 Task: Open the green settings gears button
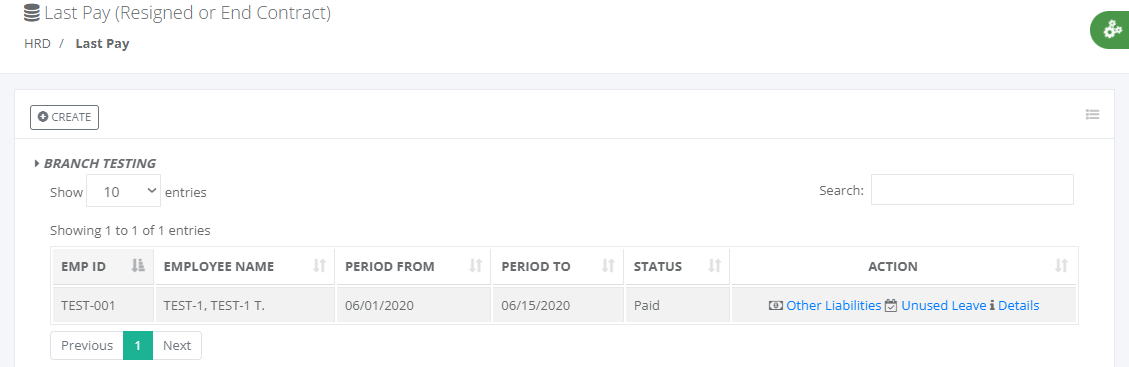tap(1111, 30)
